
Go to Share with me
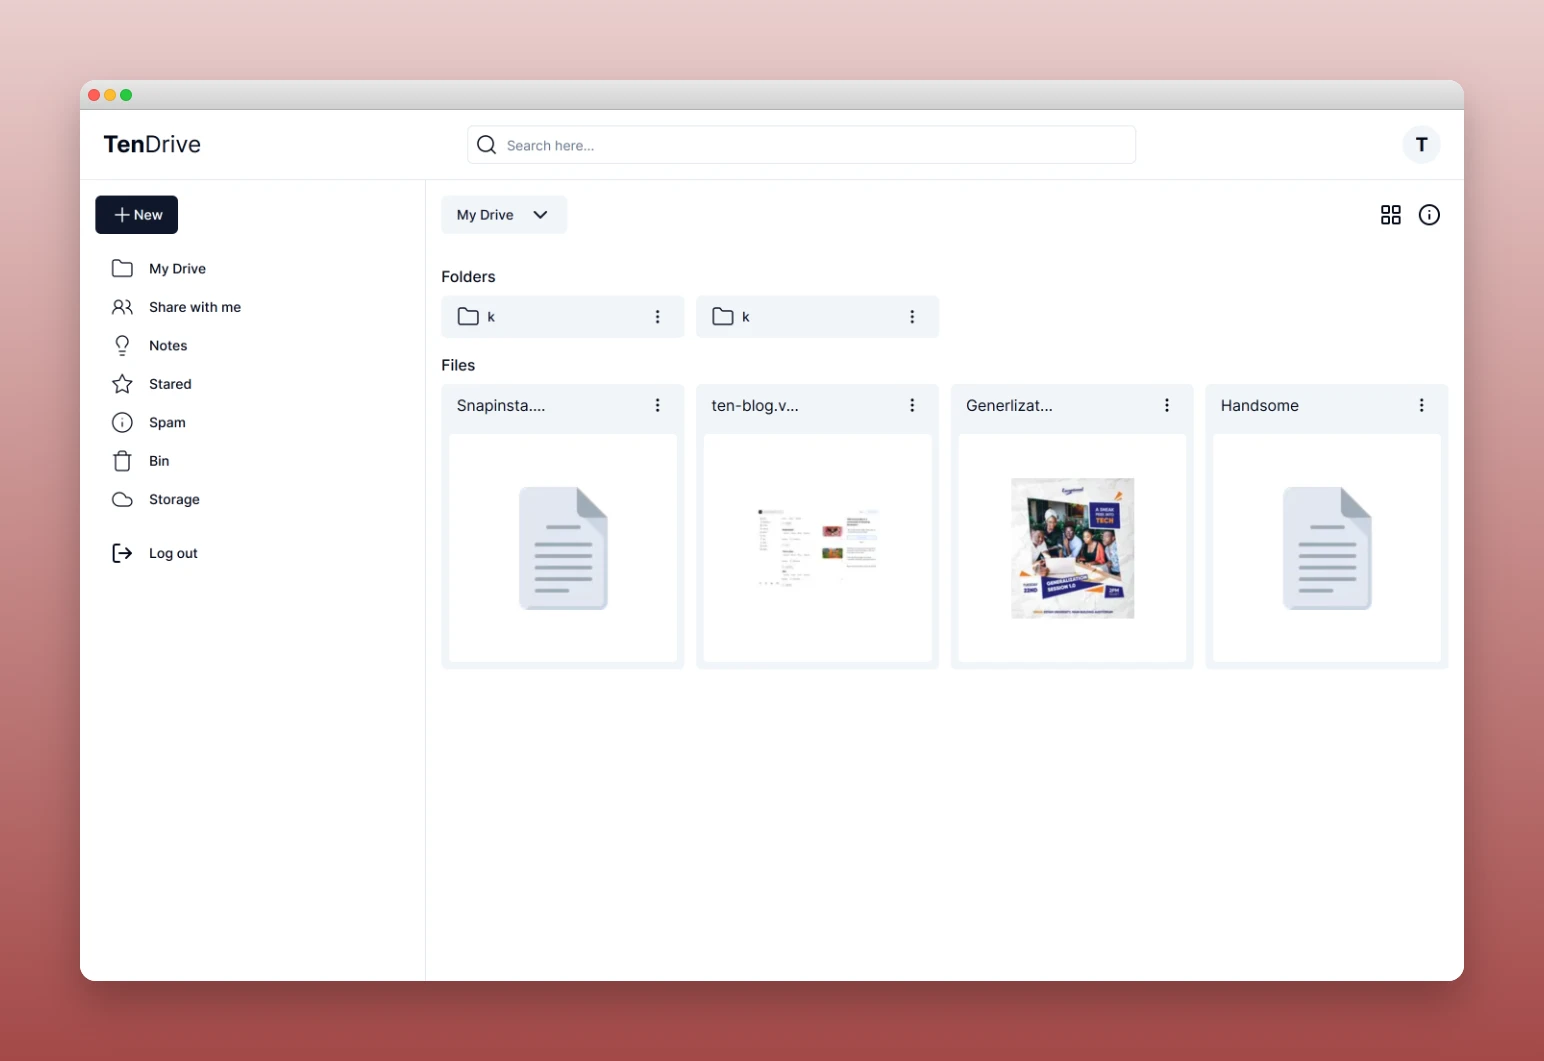coord(194,307)
